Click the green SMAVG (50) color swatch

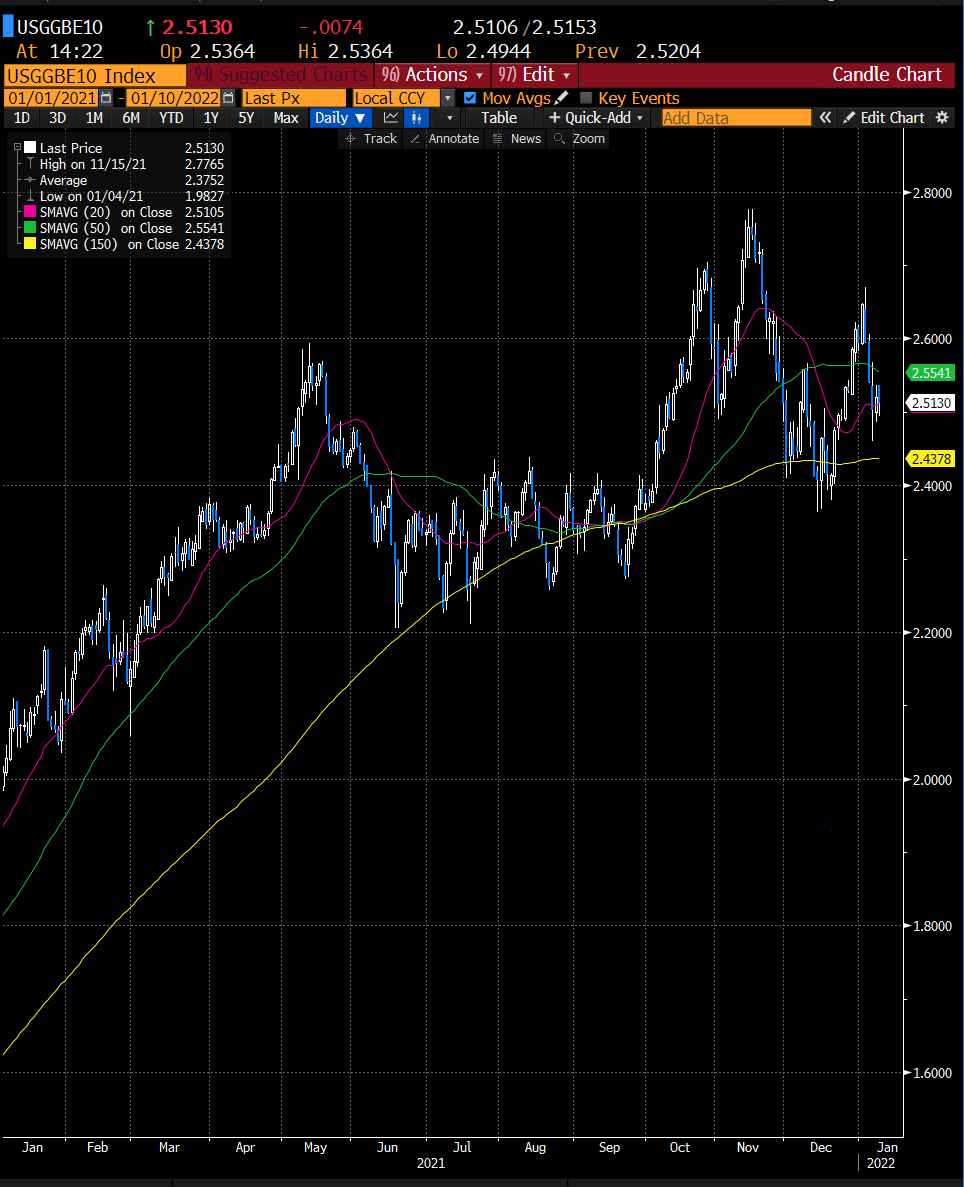pyautogui.click(x=30, y=228)
